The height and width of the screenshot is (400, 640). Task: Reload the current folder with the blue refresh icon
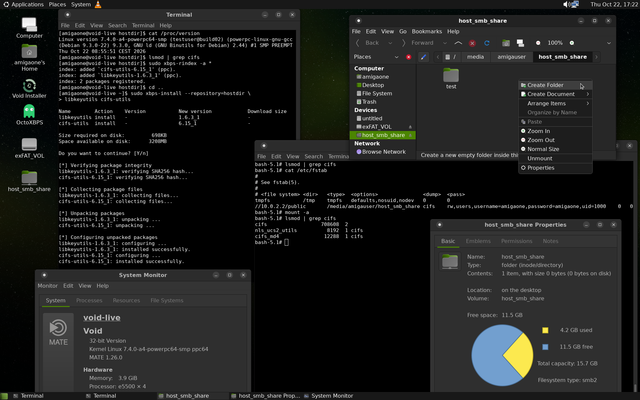tap(487, 43)
